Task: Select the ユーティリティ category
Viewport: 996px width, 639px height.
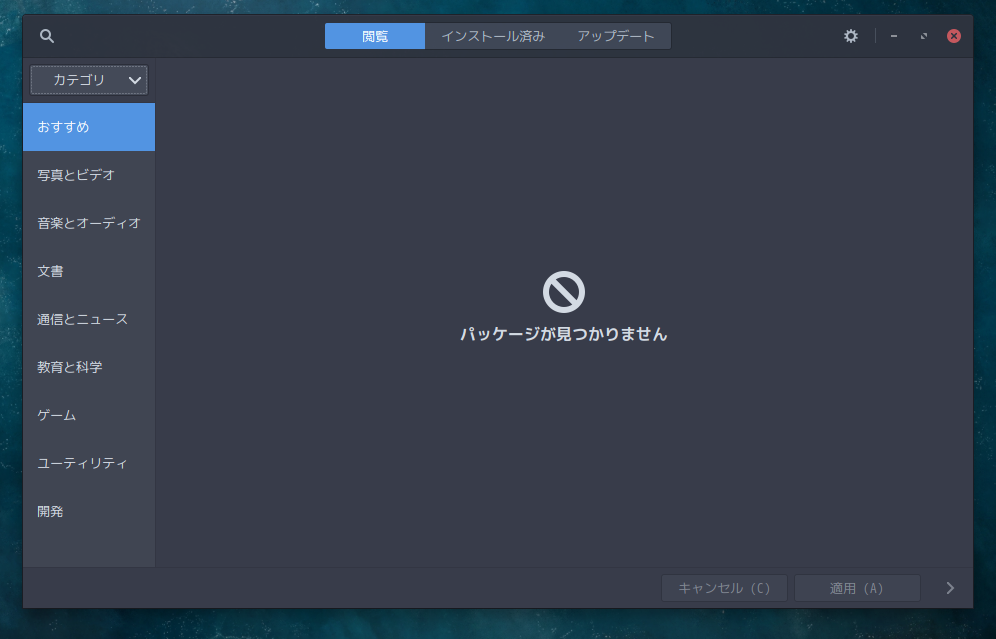Action: click(x=89, y=464)
